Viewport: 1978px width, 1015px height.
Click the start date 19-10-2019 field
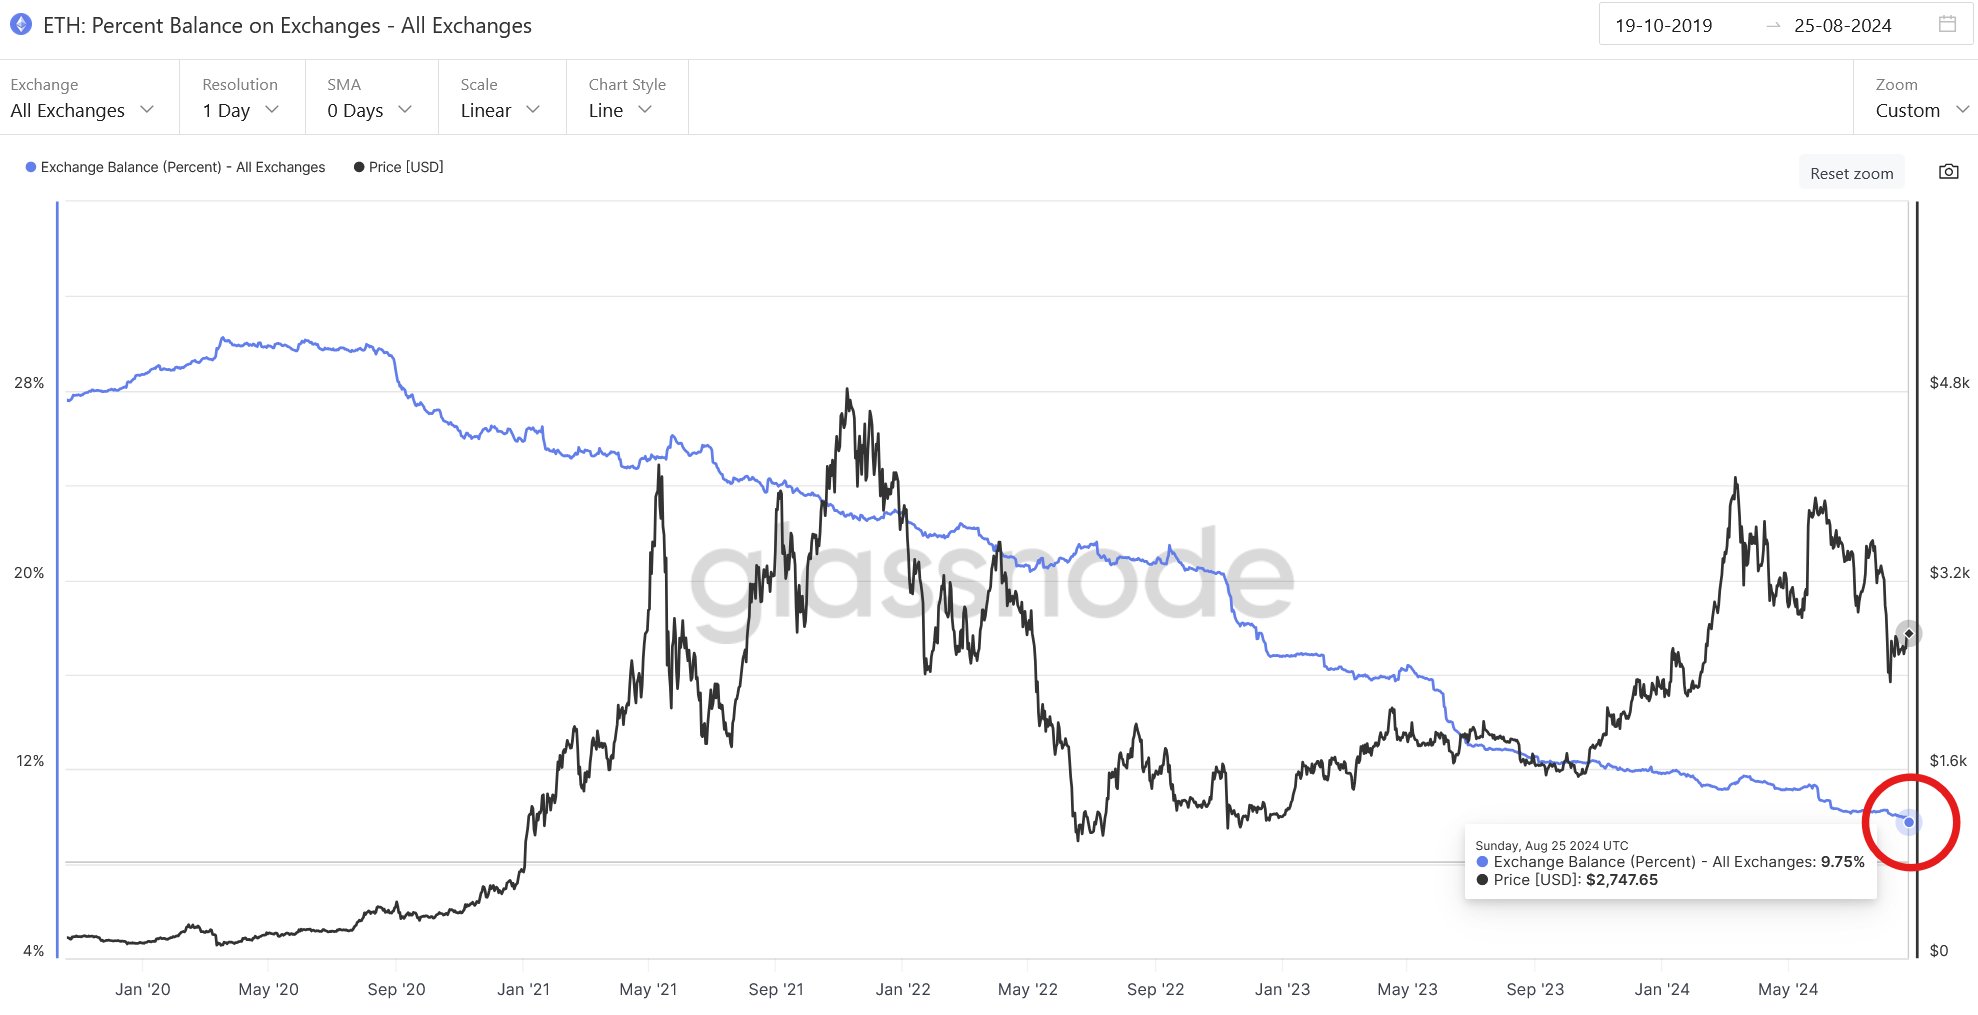(1663, 26)
